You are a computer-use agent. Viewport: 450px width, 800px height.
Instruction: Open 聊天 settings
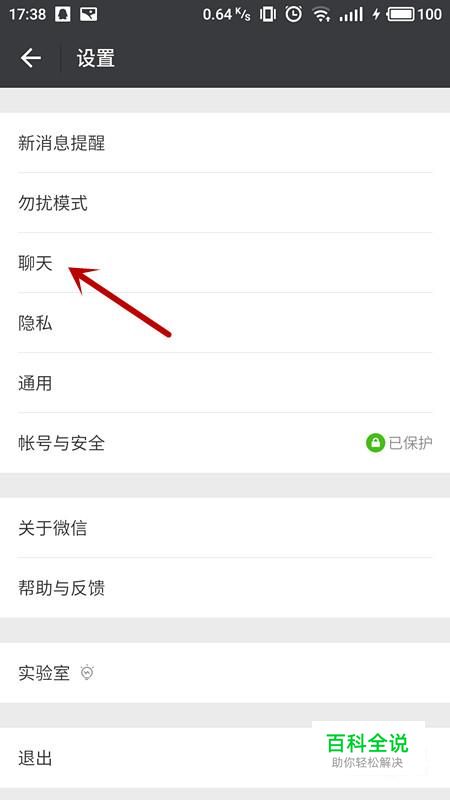pos(225,263)
